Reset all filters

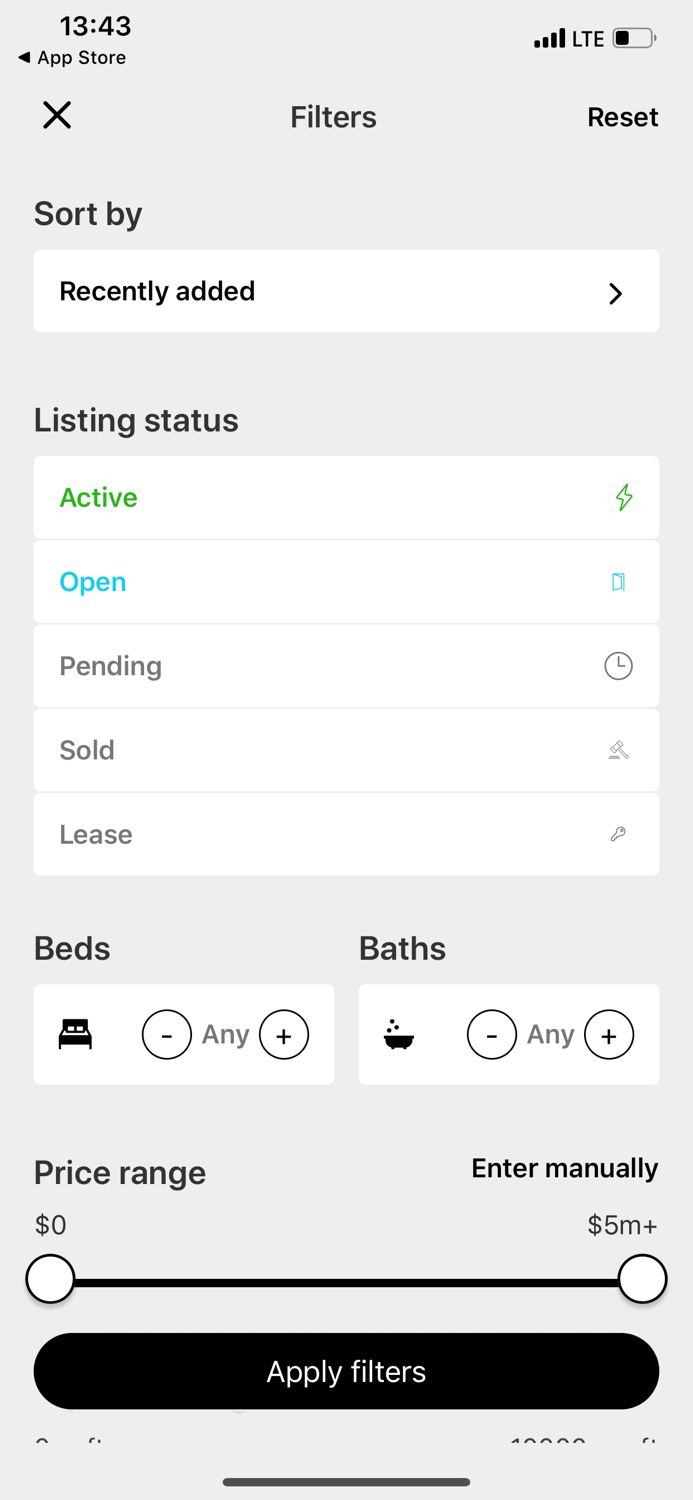[x=622, y=117]
